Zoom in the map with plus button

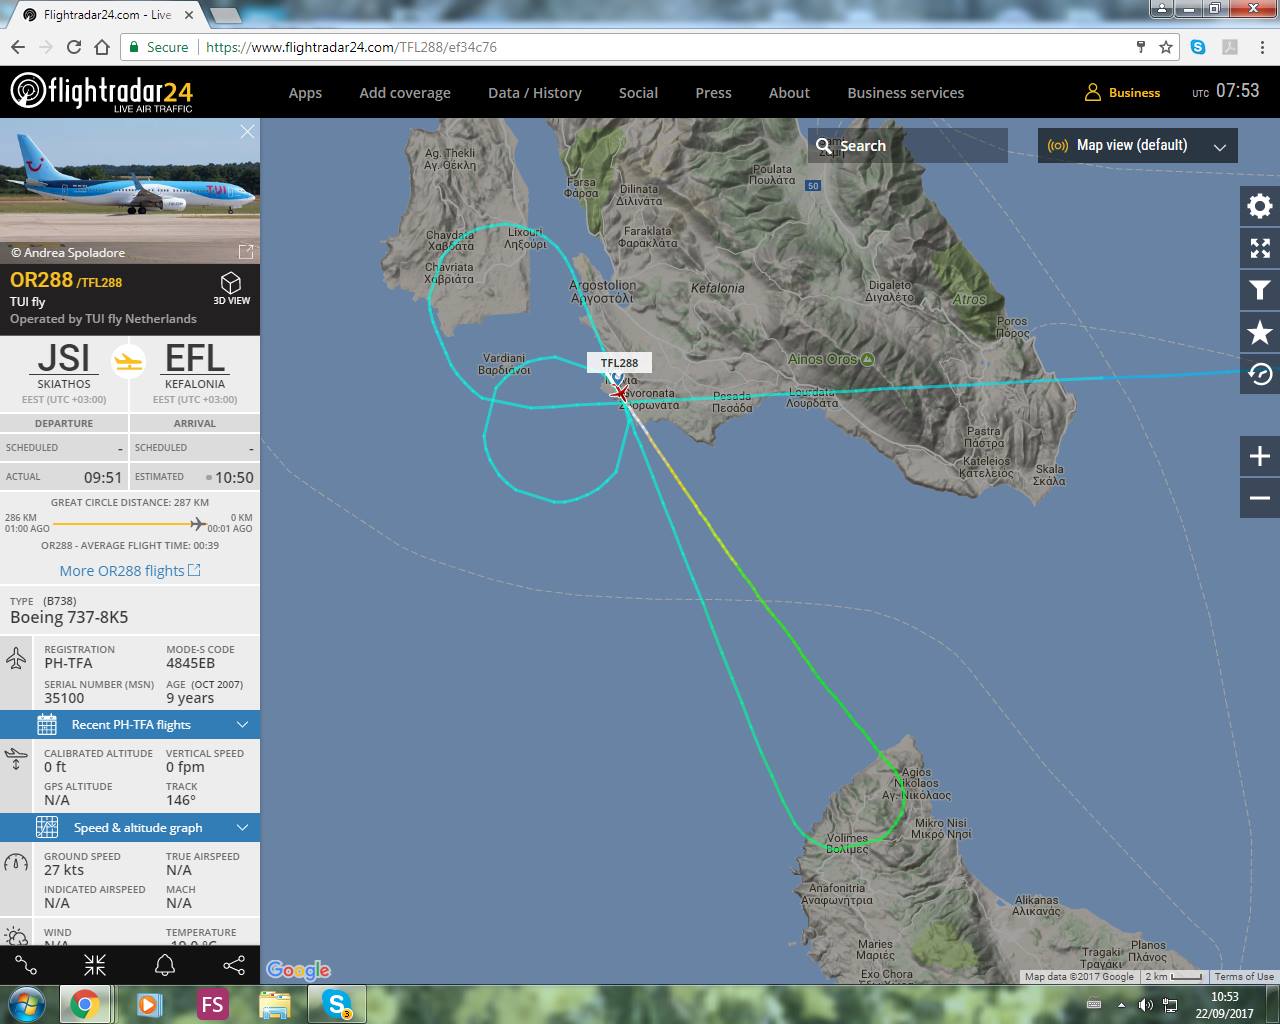pyautogui.click(x=1260, y=456)
